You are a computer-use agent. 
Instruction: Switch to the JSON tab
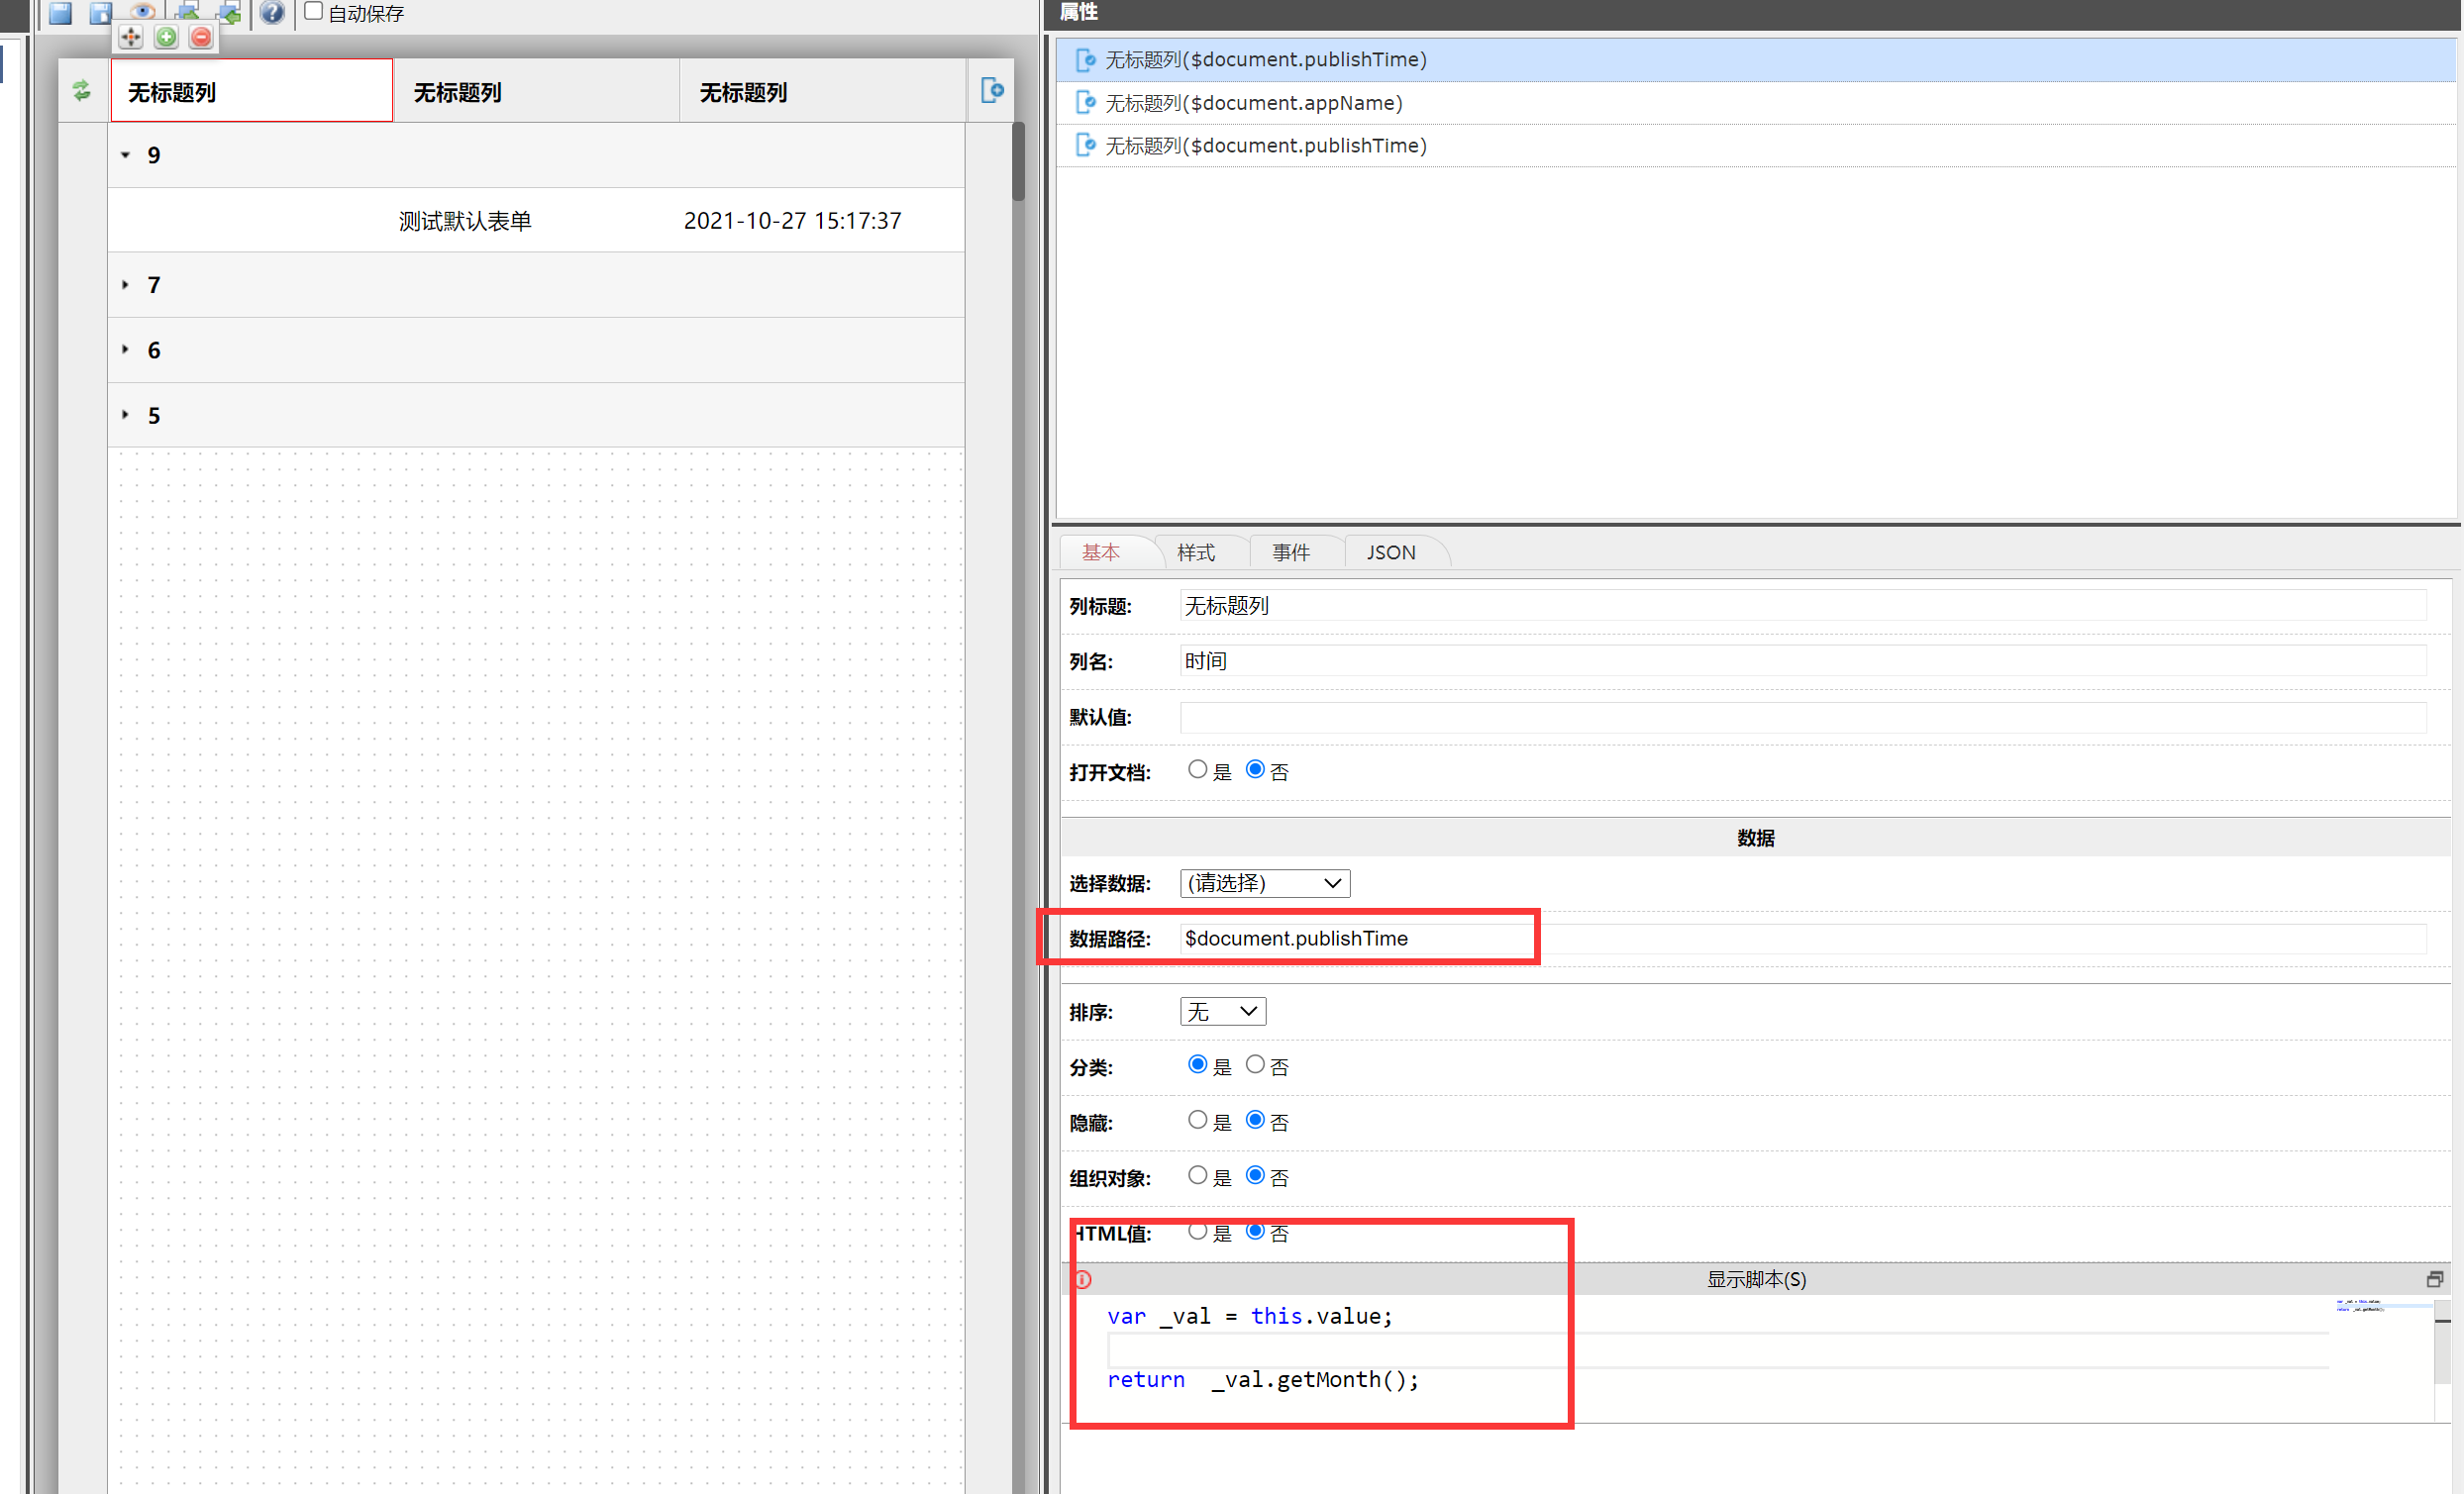1390,553
